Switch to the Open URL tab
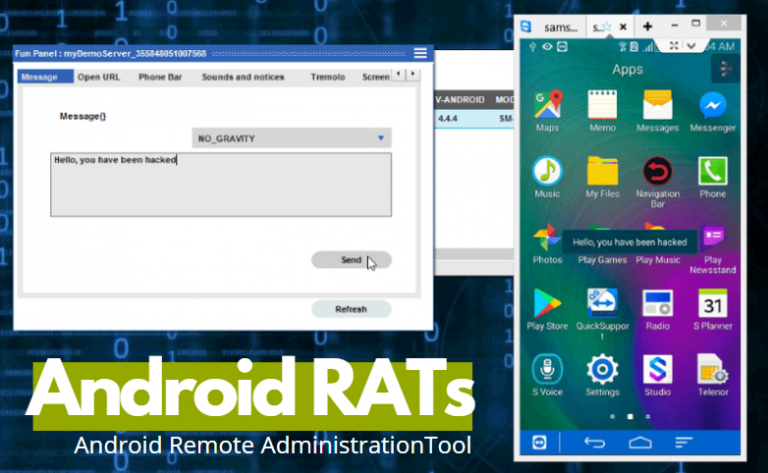The image size is (768, 473). coord(98,77)
